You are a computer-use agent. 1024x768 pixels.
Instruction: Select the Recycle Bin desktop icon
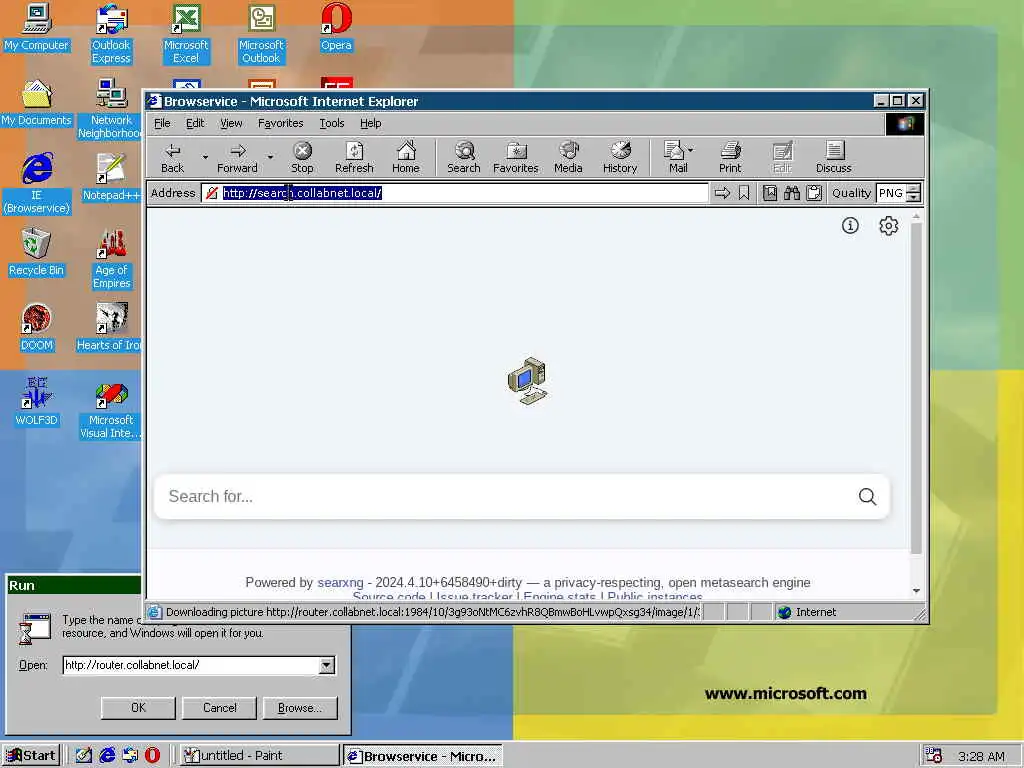pos(37,253)
